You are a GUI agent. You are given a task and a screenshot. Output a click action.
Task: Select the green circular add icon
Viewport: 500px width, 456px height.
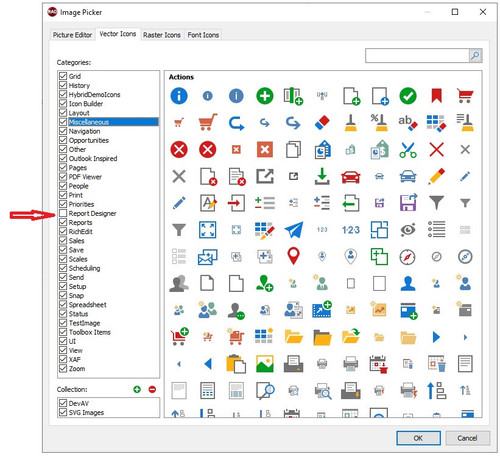[x=265, y=96]
